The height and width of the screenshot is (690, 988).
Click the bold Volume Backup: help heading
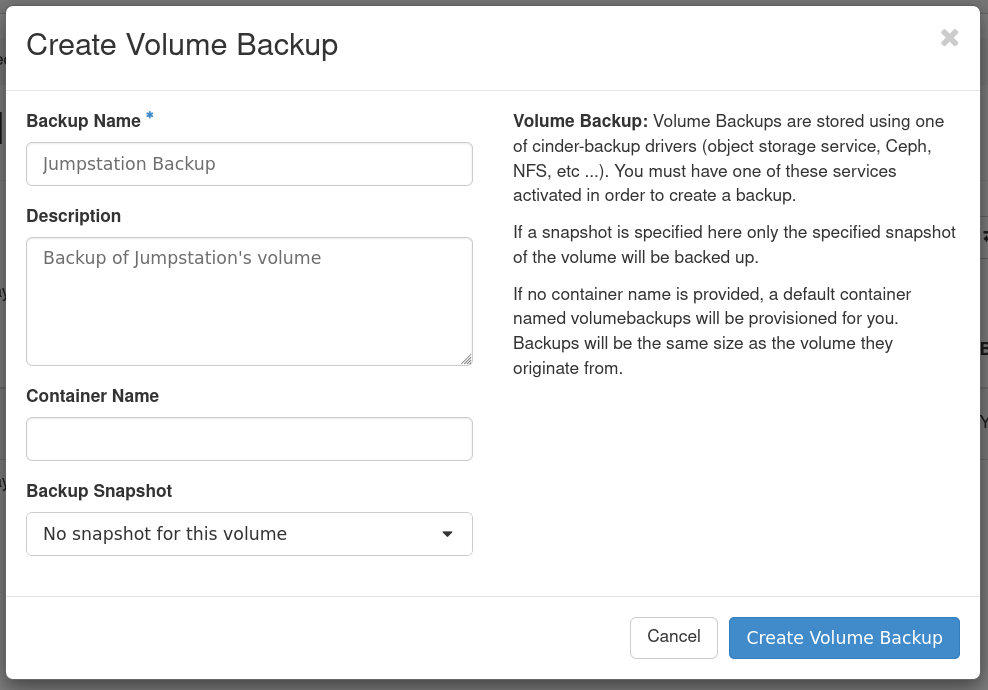tap(580, 121)
